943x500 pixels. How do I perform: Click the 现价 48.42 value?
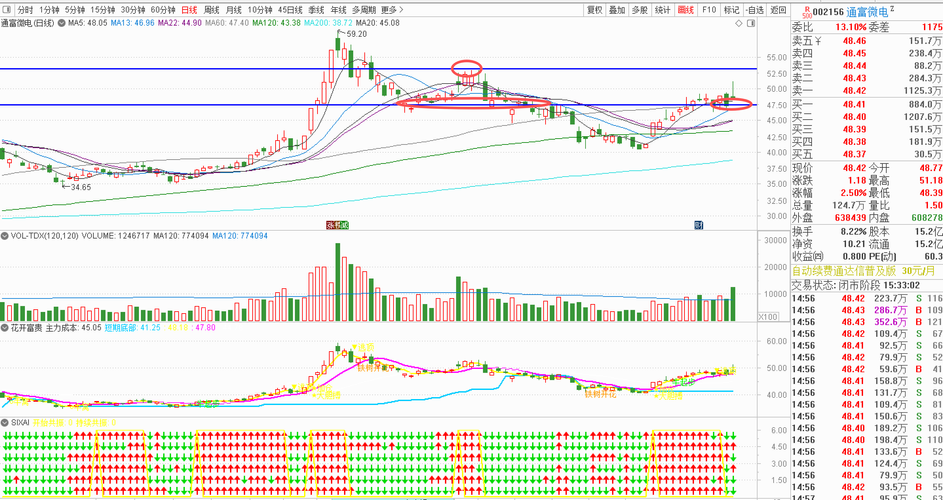[x=854, y=168]
